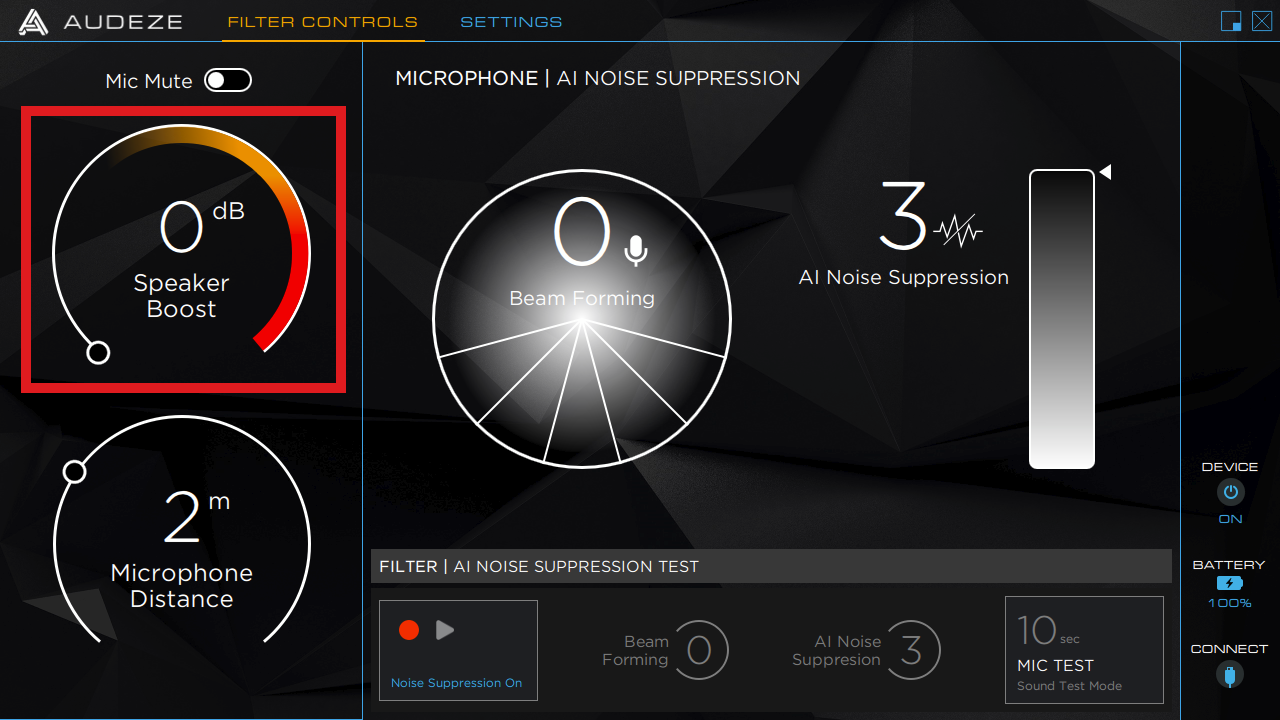Screen dimensions: 1280x720
Task: Toggle the Mic Mute switch
Action: 228,81
